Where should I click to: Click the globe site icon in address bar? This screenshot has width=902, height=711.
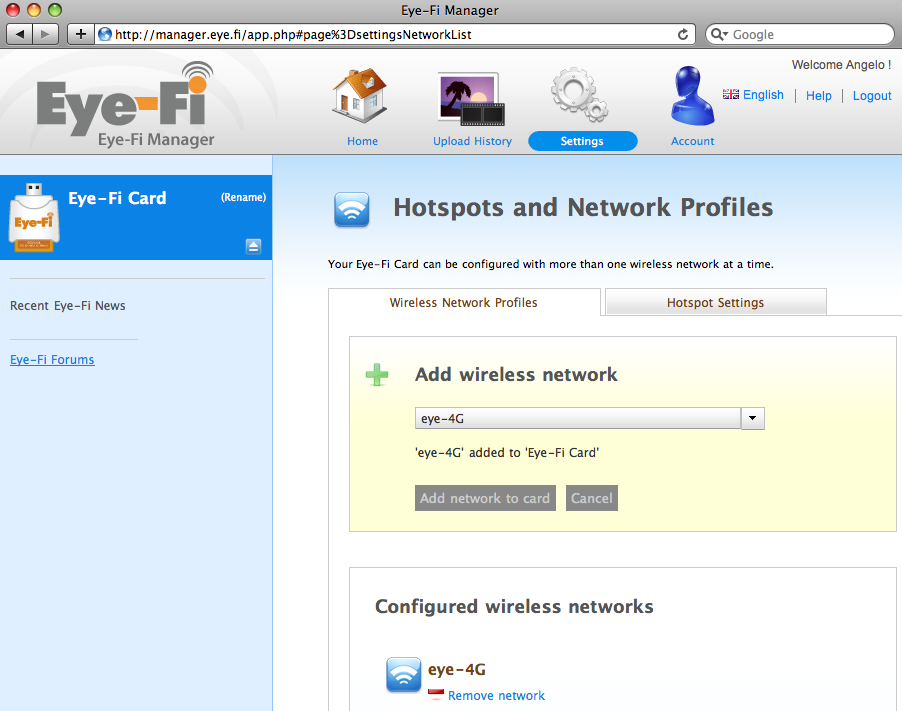(105, 35)
